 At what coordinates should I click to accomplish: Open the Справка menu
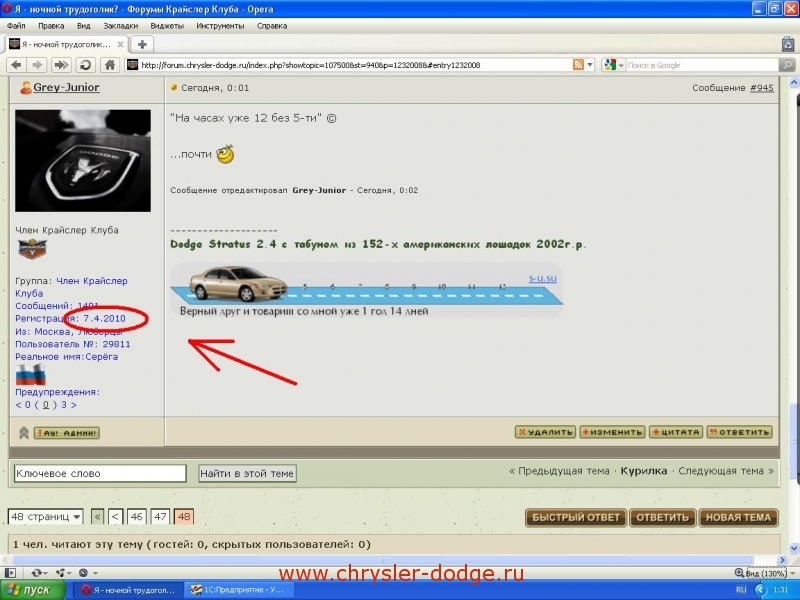(x=272, y=26)
